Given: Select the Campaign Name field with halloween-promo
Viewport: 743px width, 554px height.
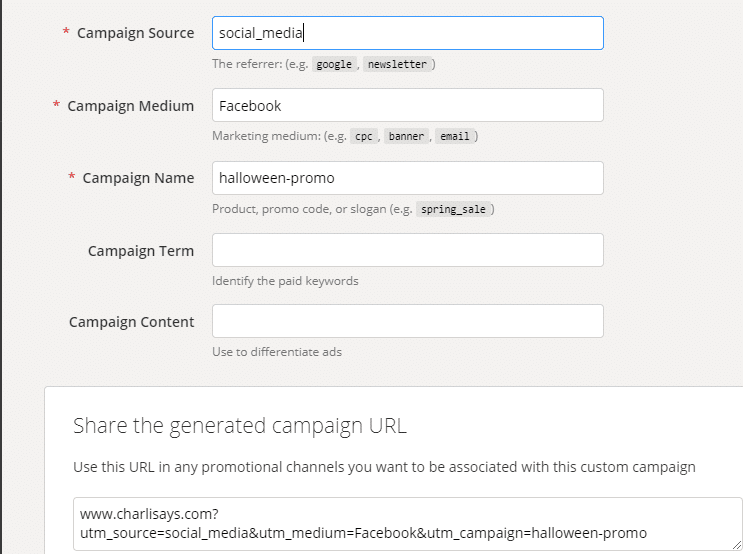Looking at the screenshot, I should (408, 178).
